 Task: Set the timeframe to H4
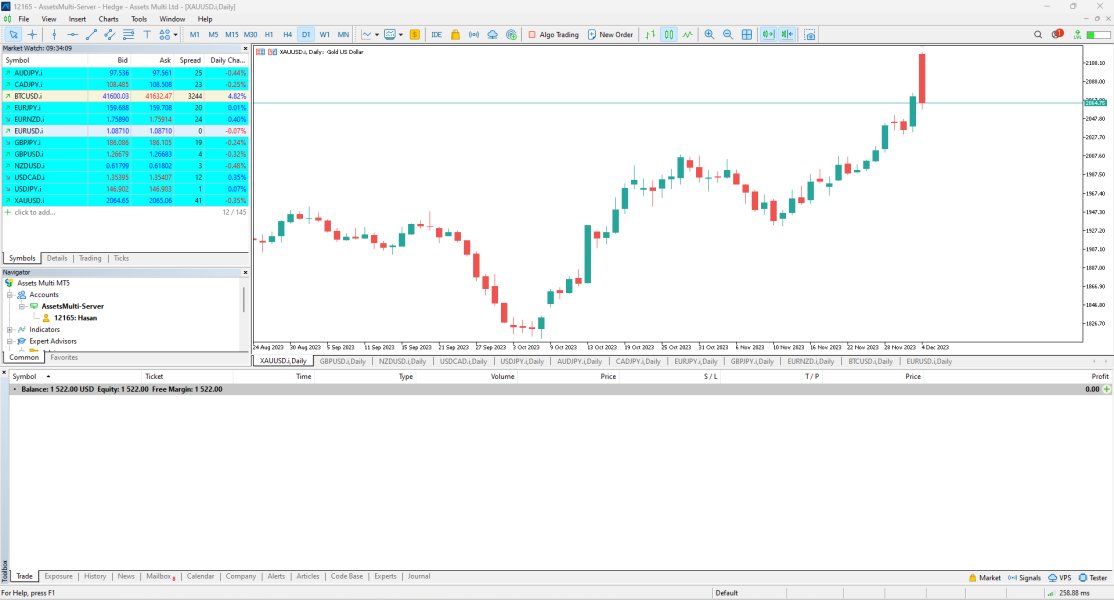point(288,34)
